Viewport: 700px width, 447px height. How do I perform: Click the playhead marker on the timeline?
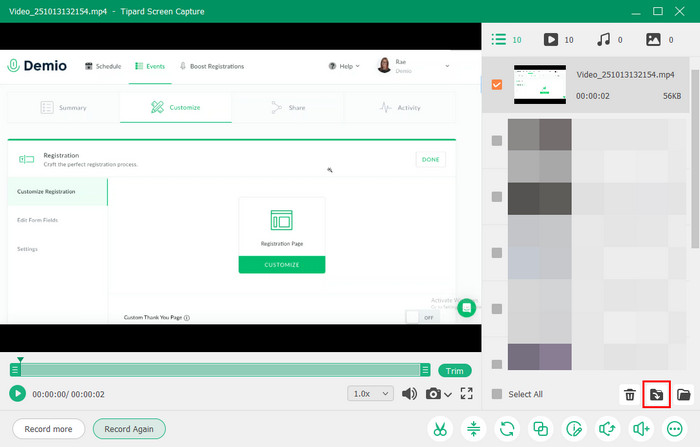point(20,360)
